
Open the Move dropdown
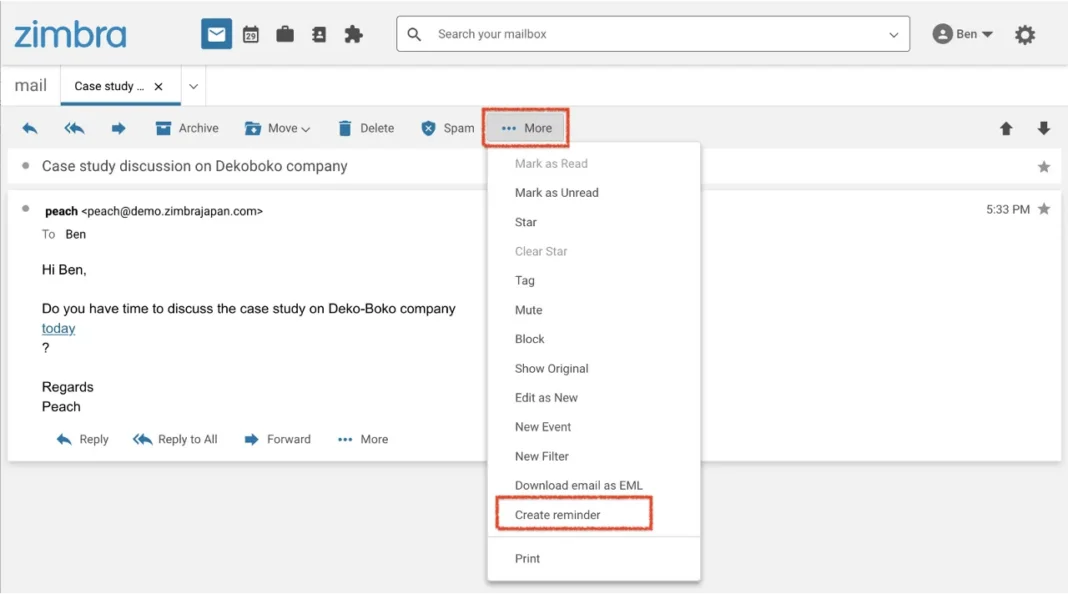278,128
